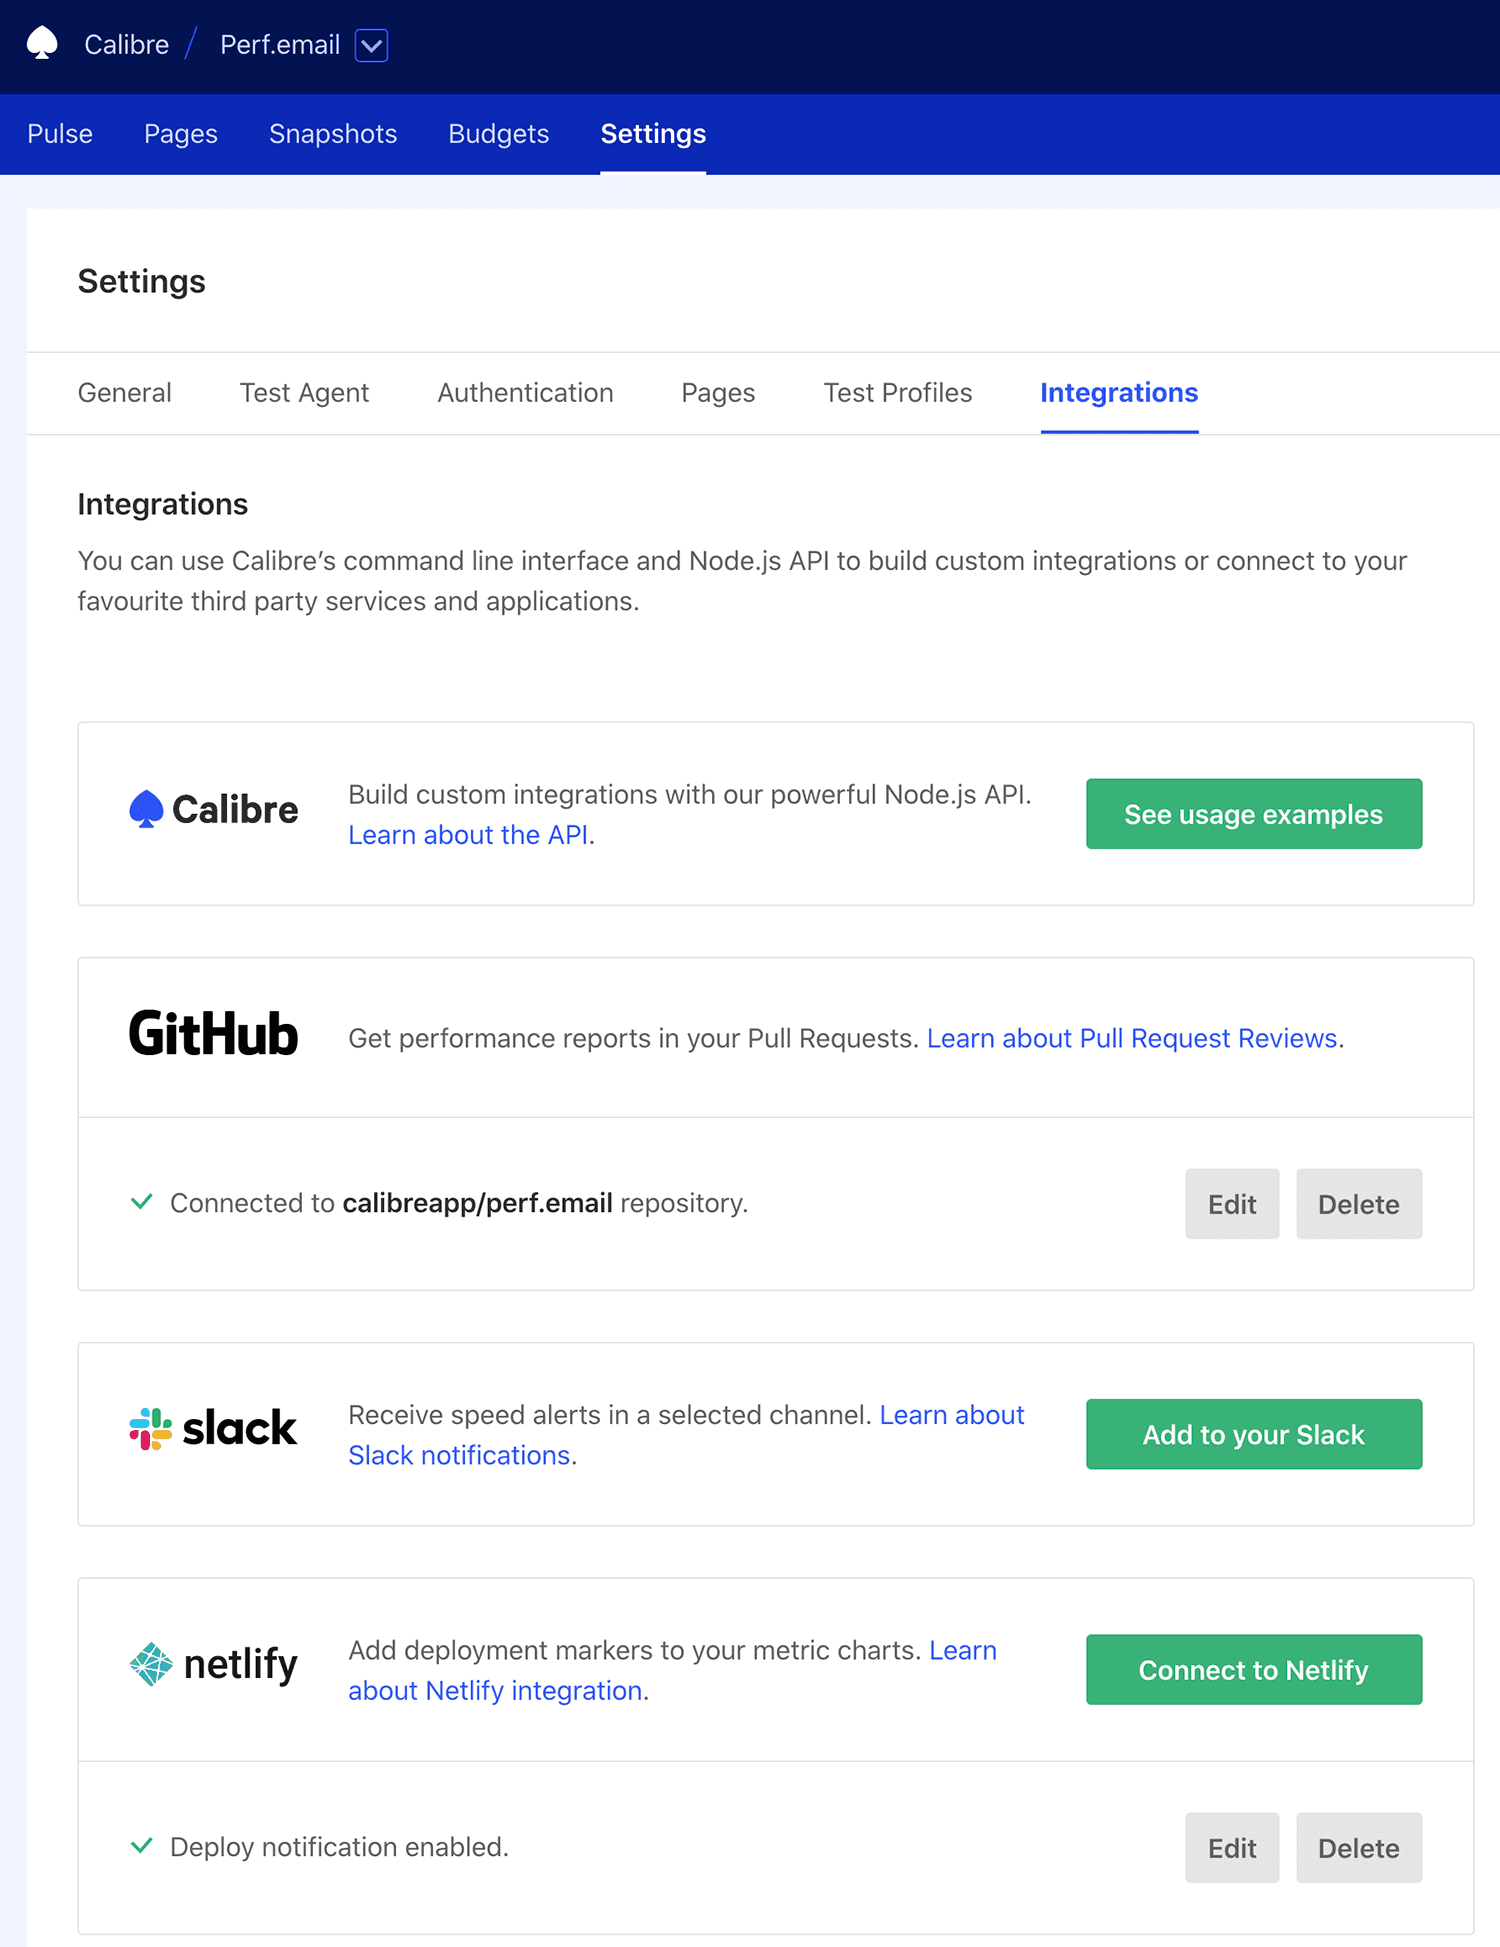This screenshot has height=1947, width=1500.
Task: Select the Test Profiles settings tab
Action: [x=897, y=392]
